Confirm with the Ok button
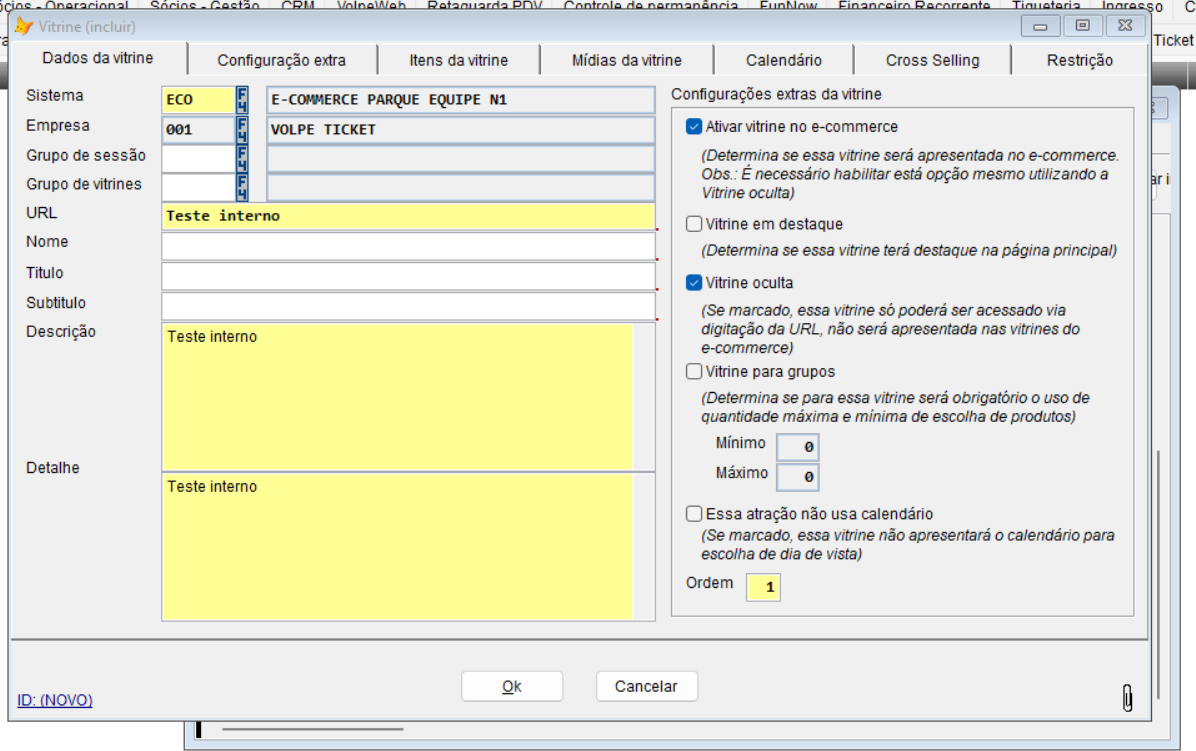Image resolution: width=1196 pixels, height=751 pixels. (x=512, y=686)
